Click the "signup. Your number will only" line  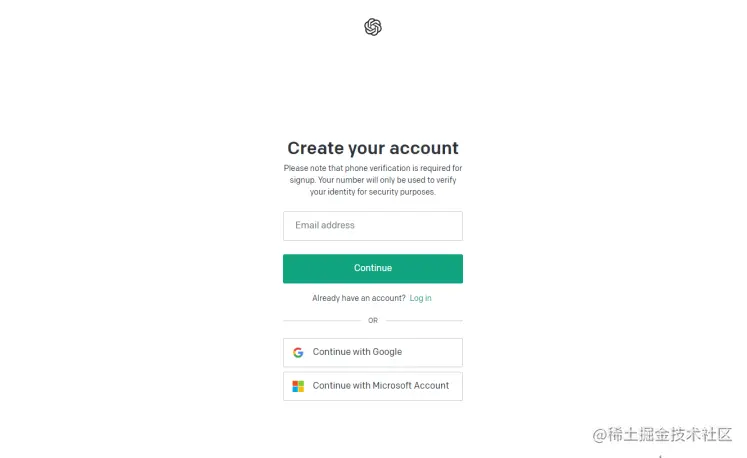(x=372, y=180)
